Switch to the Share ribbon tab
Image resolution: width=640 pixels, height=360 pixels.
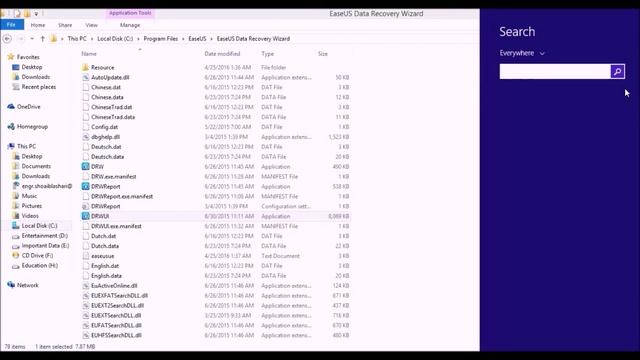coord(65,25)
